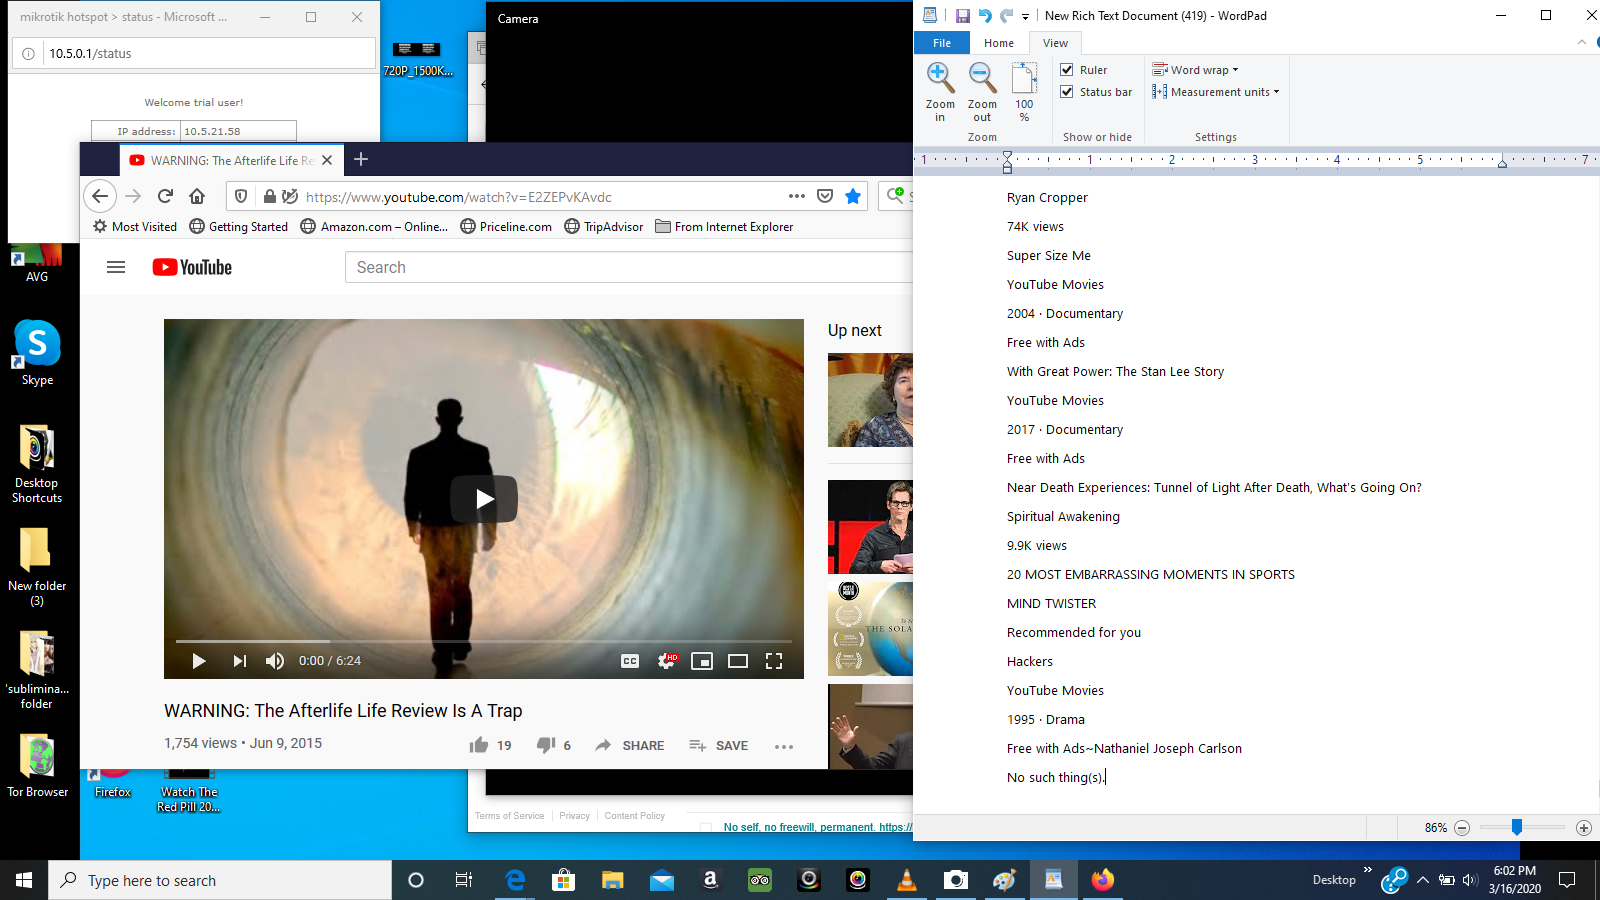Image resolution: width=1600 pixels, height=900 pixels.
Task: Open the page actions ellipsis in the address bar
Action: pyautogui.click(x=797, y=196)
